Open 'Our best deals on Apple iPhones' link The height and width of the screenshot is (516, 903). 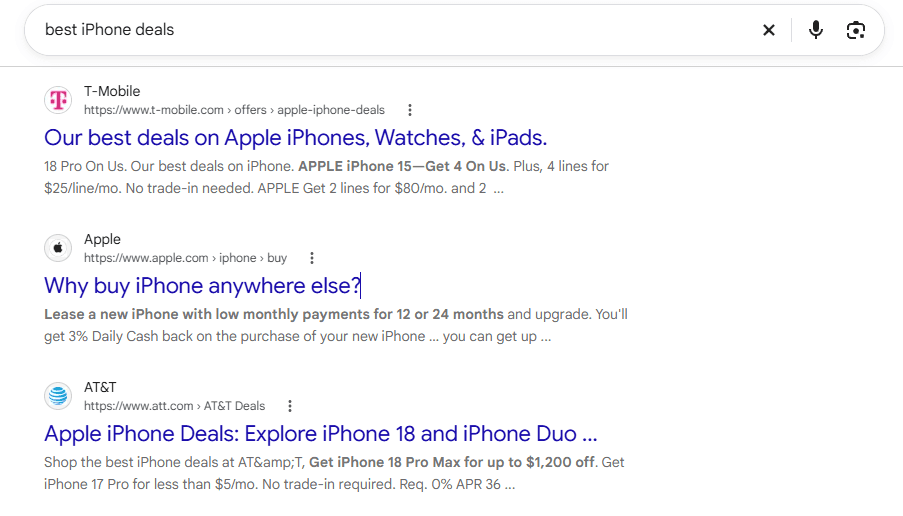pos(295,138)
